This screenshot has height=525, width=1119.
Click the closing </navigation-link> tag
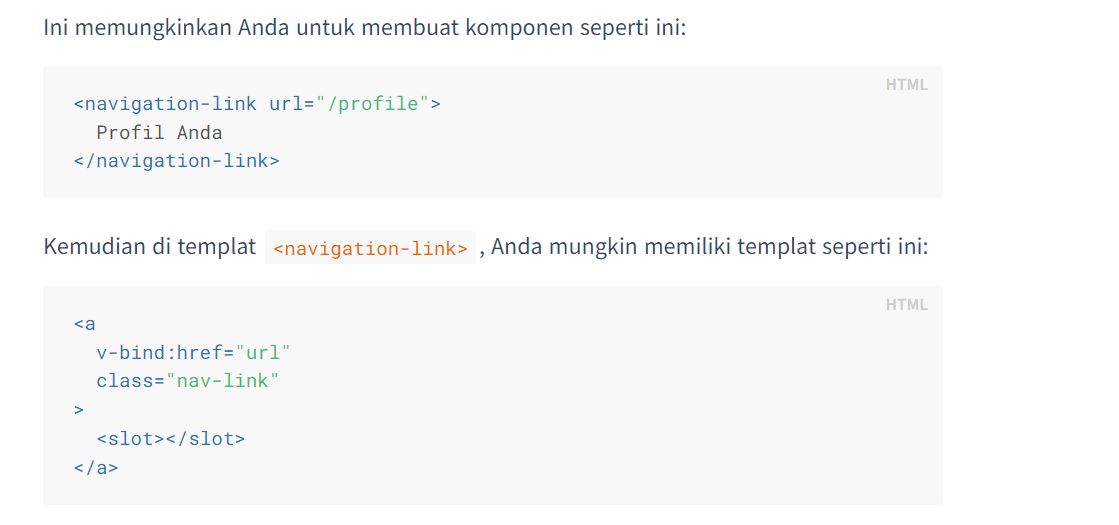pos(176,160)
